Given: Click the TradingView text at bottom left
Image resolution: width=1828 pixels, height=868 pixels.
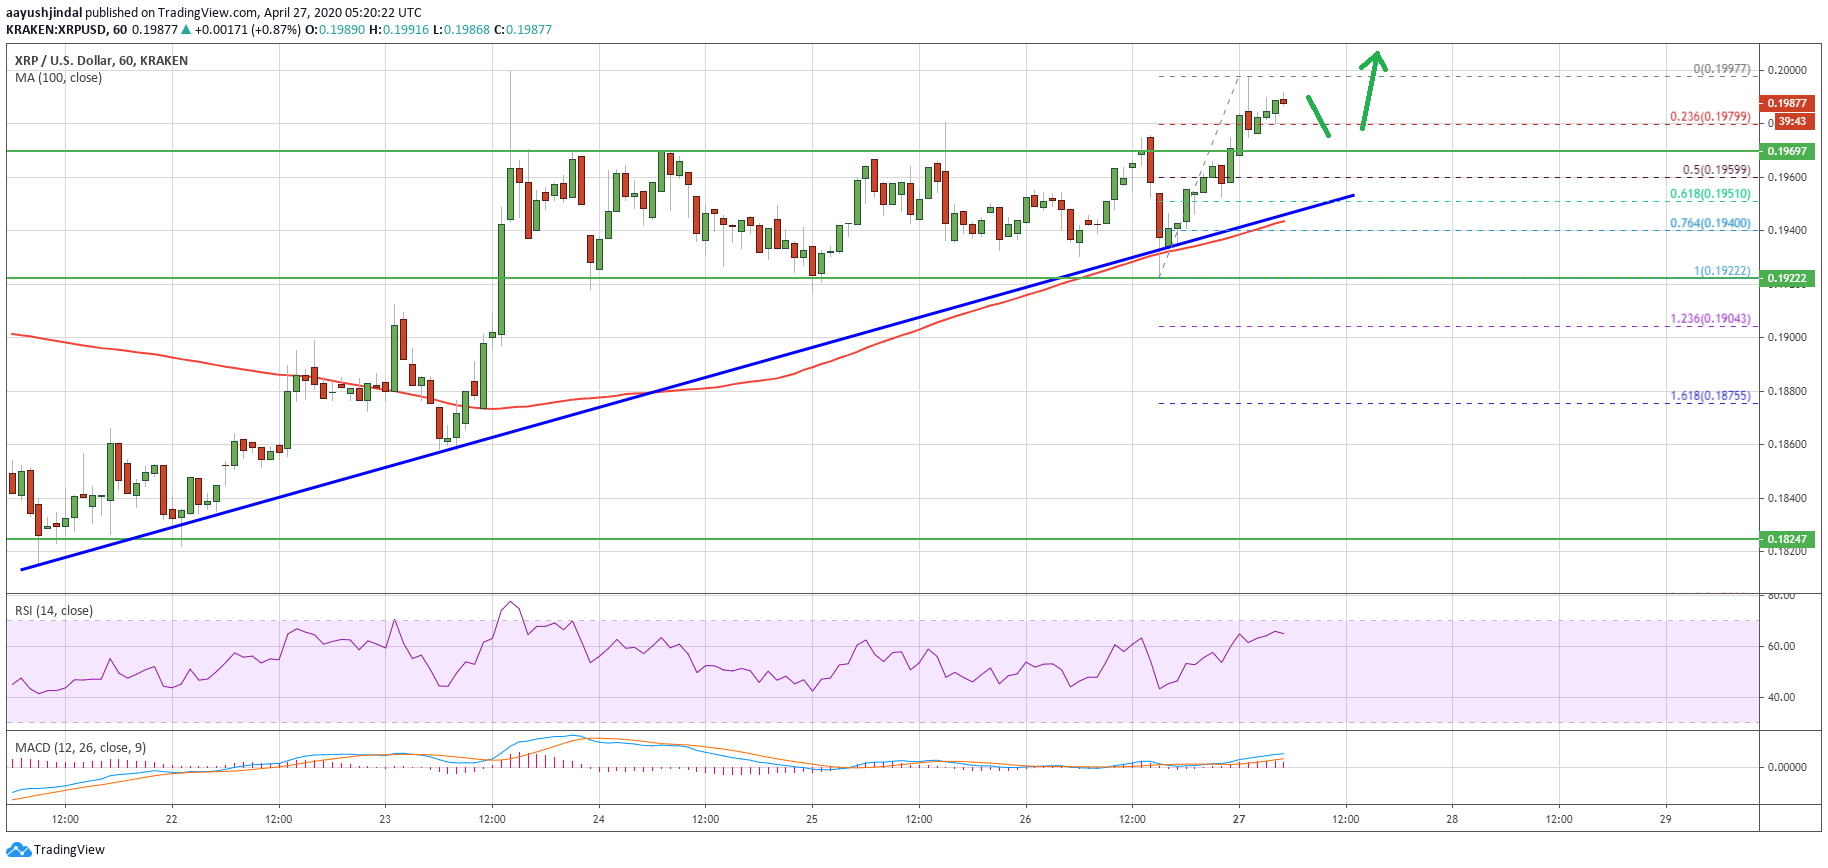Looking at the screenshot, I should tap(69, 850).
